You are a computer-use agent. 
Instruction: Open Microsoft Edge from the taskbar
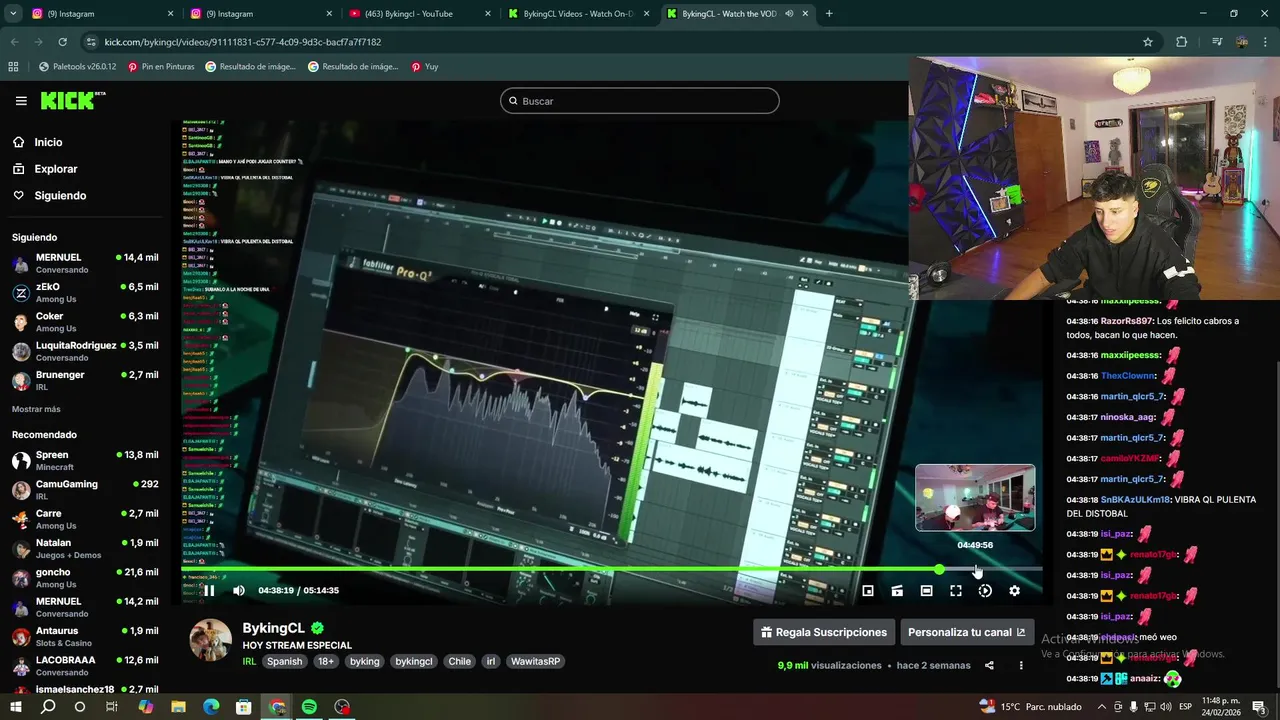point(211,707)
